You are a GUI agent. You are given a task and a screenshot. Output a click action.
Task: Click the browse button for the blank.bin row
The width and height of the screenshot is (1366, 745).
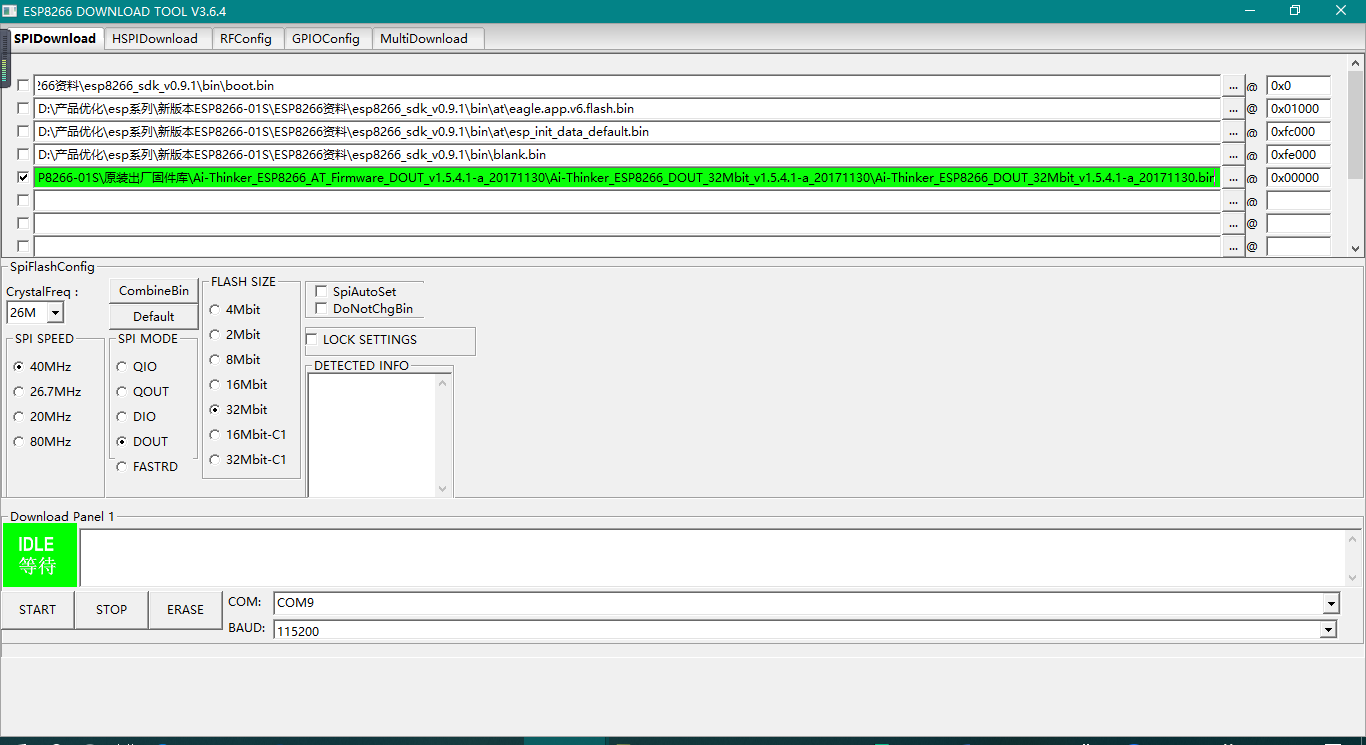pyautogui.click(x=1233, y=155)
